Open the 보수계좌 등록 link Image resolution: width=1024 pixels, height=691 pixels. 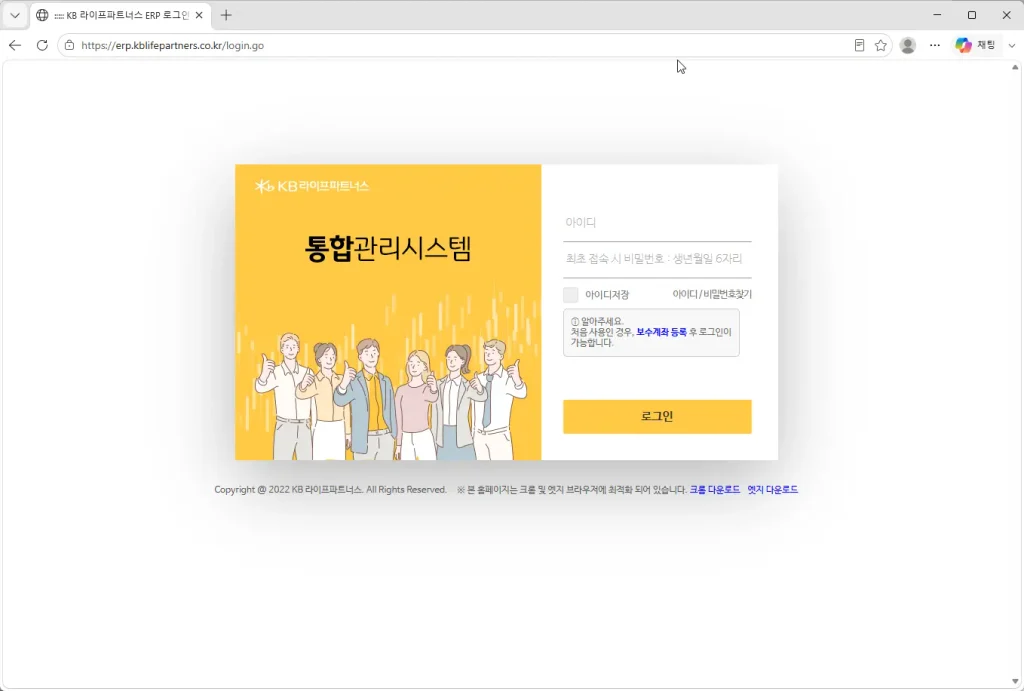coord(662,332)
